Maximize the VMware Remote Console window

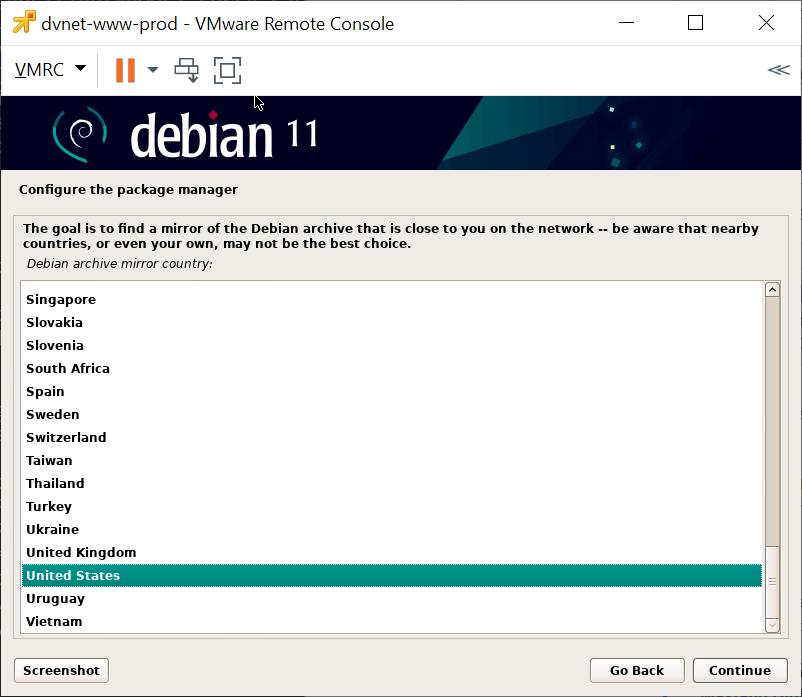click(x=695, y=23)
